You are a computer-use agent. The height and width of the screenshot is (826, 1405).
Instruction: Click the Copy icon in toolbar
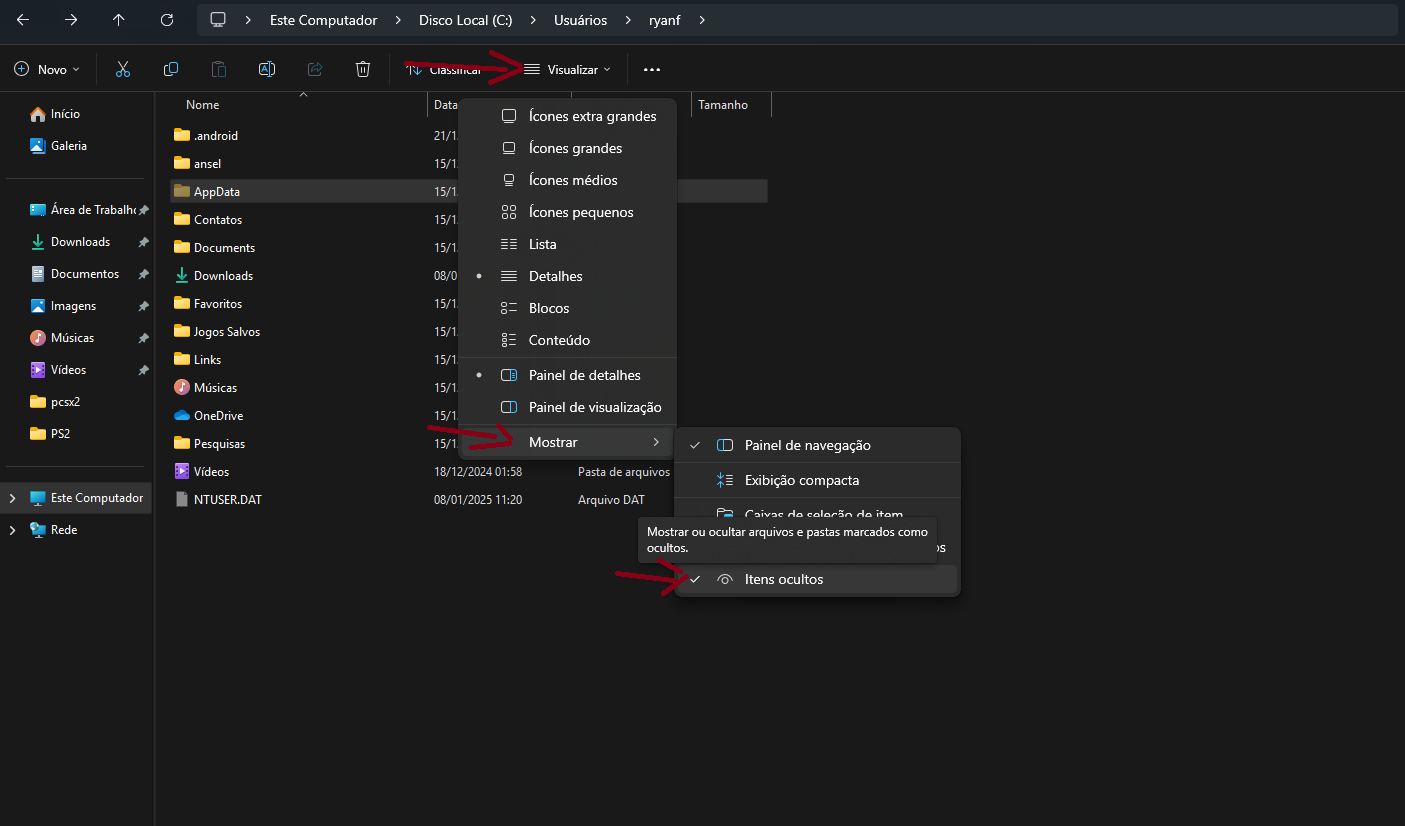coord(171,69)
